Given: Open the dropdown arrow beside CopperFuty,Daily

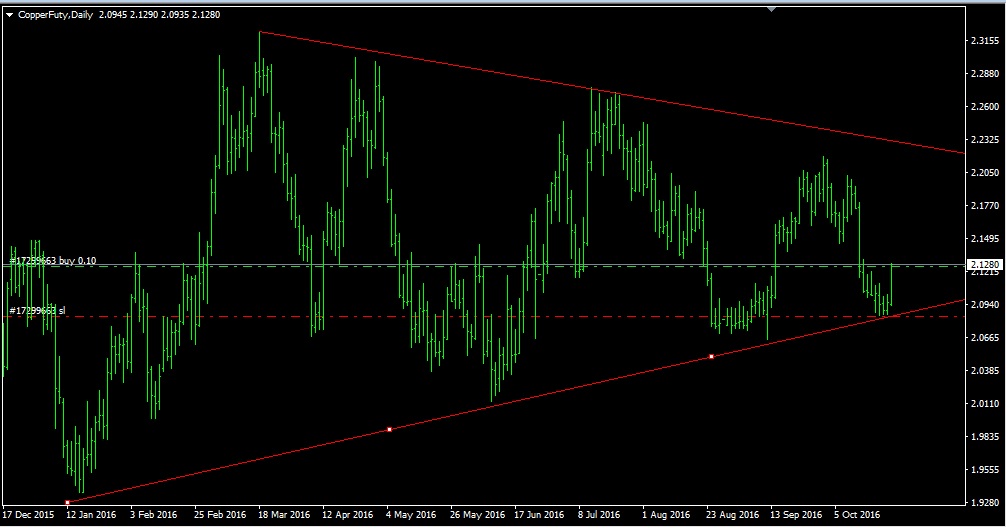Looking at the screenshot, I should tap(9, 12).
